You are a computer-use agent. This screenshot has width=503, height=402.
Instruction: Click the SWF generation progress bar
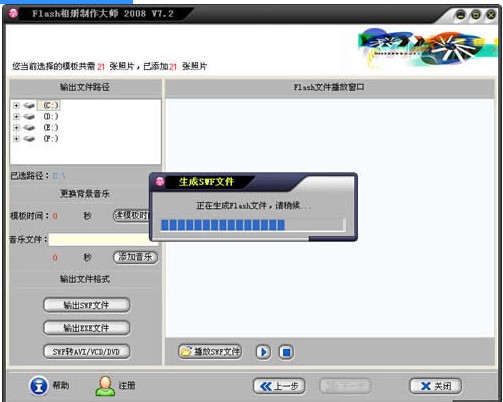coord(253,225)
